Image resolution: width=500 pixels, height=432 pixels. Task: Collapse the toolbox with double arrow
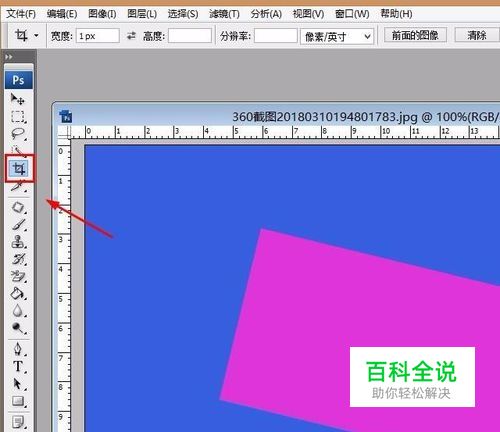click(x=9, y=57)
